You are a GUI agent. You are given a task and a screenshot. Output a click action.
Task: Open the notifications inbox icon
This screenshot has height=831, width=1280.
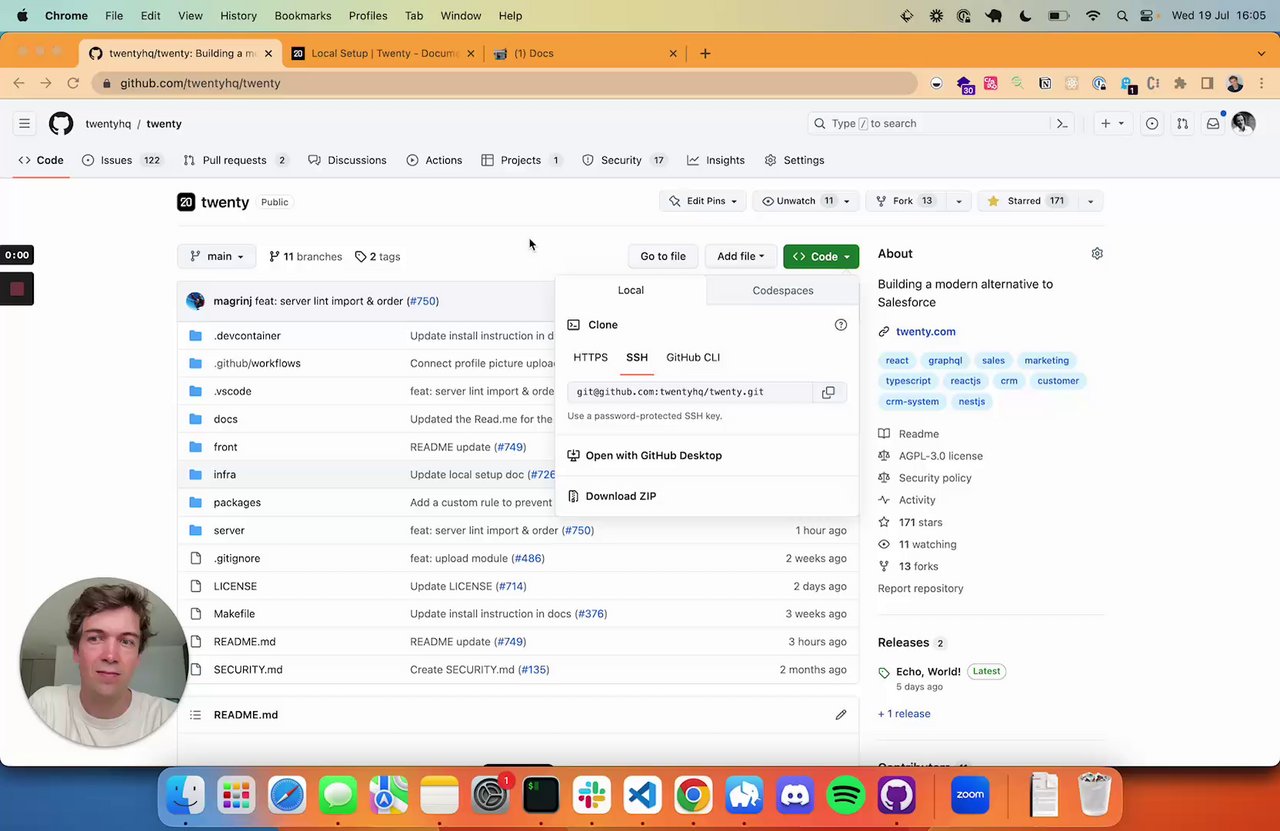coord(1213,123)
